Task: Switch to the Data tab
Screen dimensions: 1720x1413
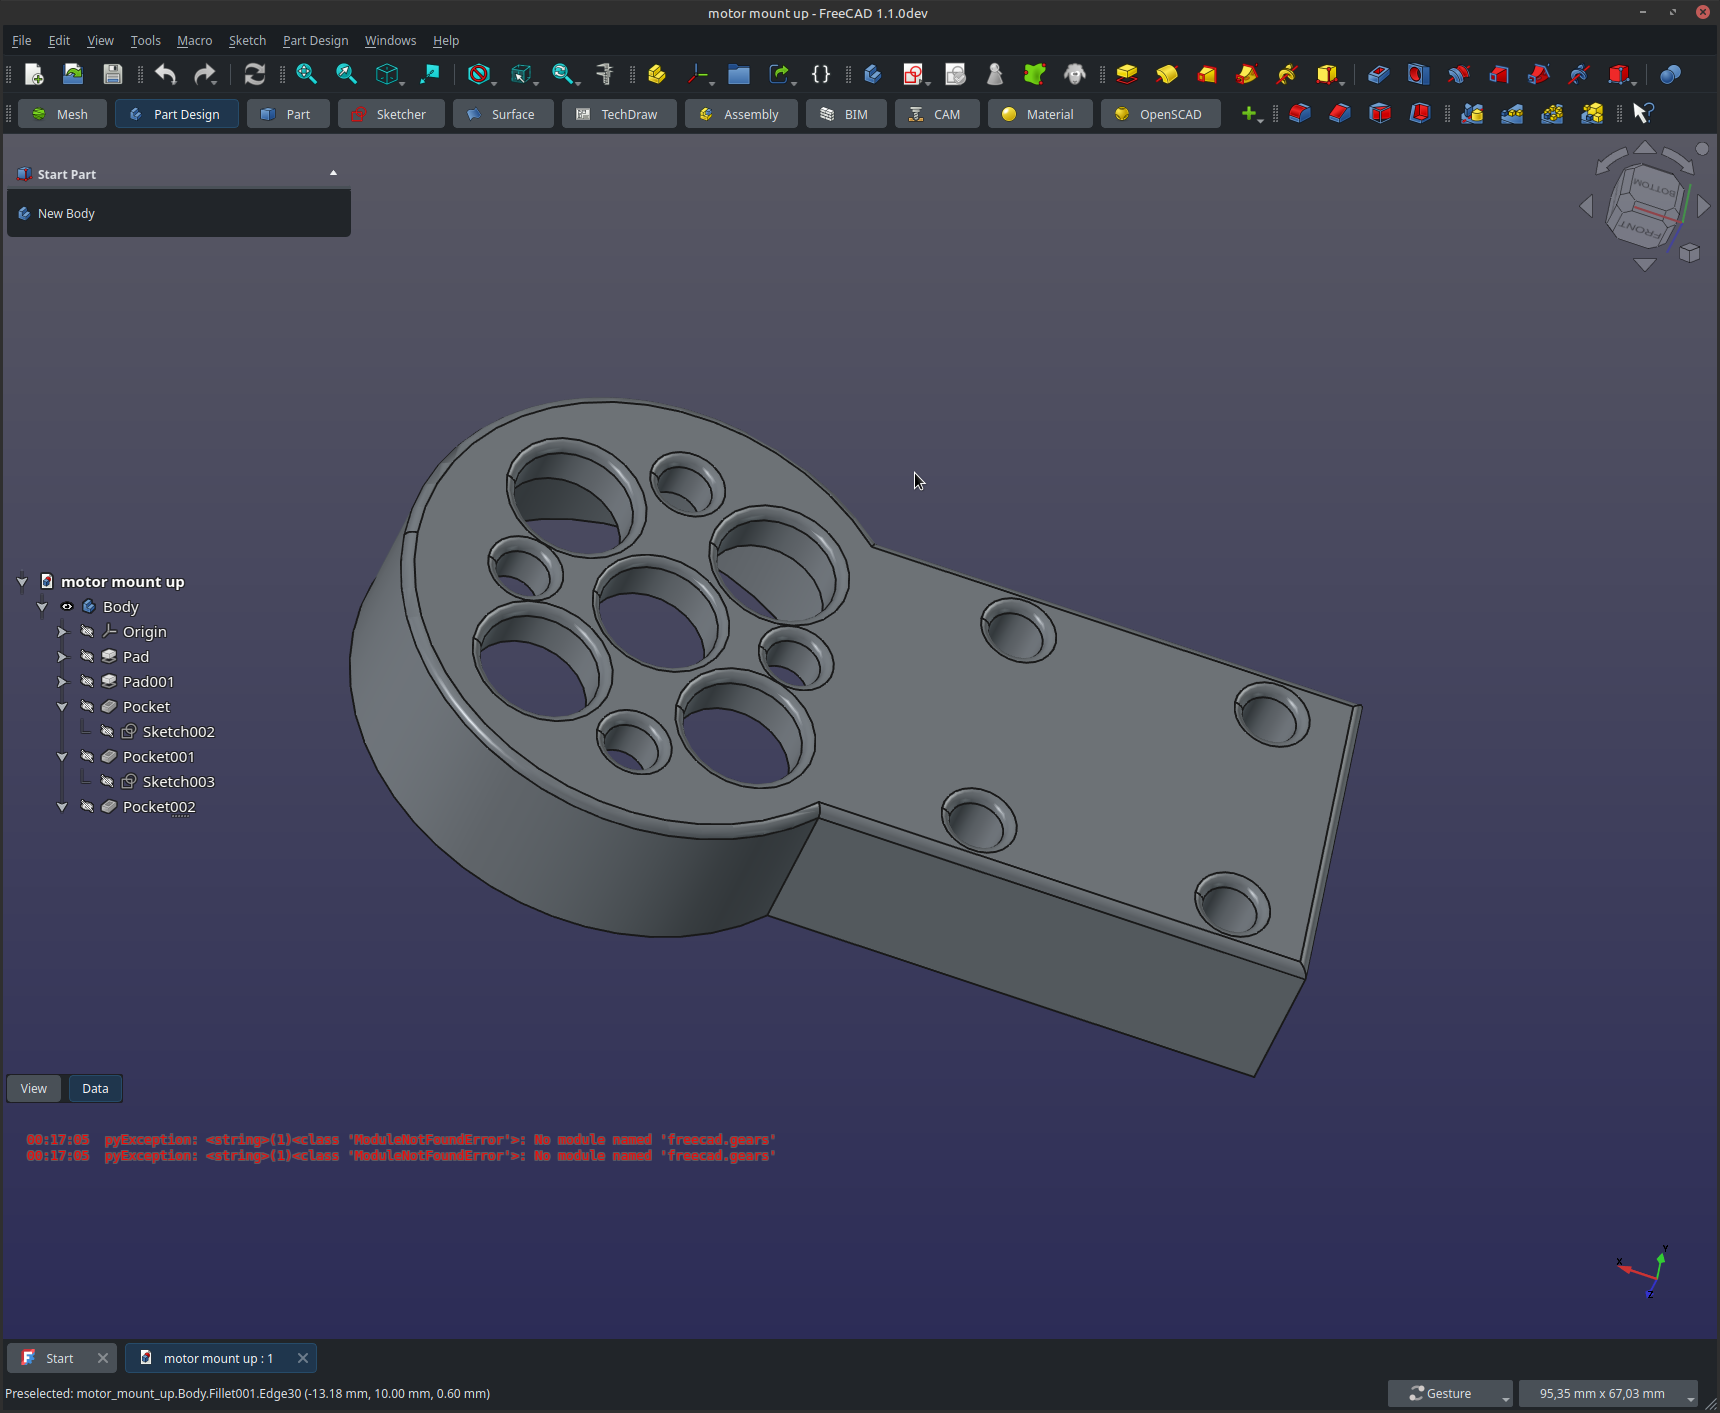Action: pos(95,1089)
